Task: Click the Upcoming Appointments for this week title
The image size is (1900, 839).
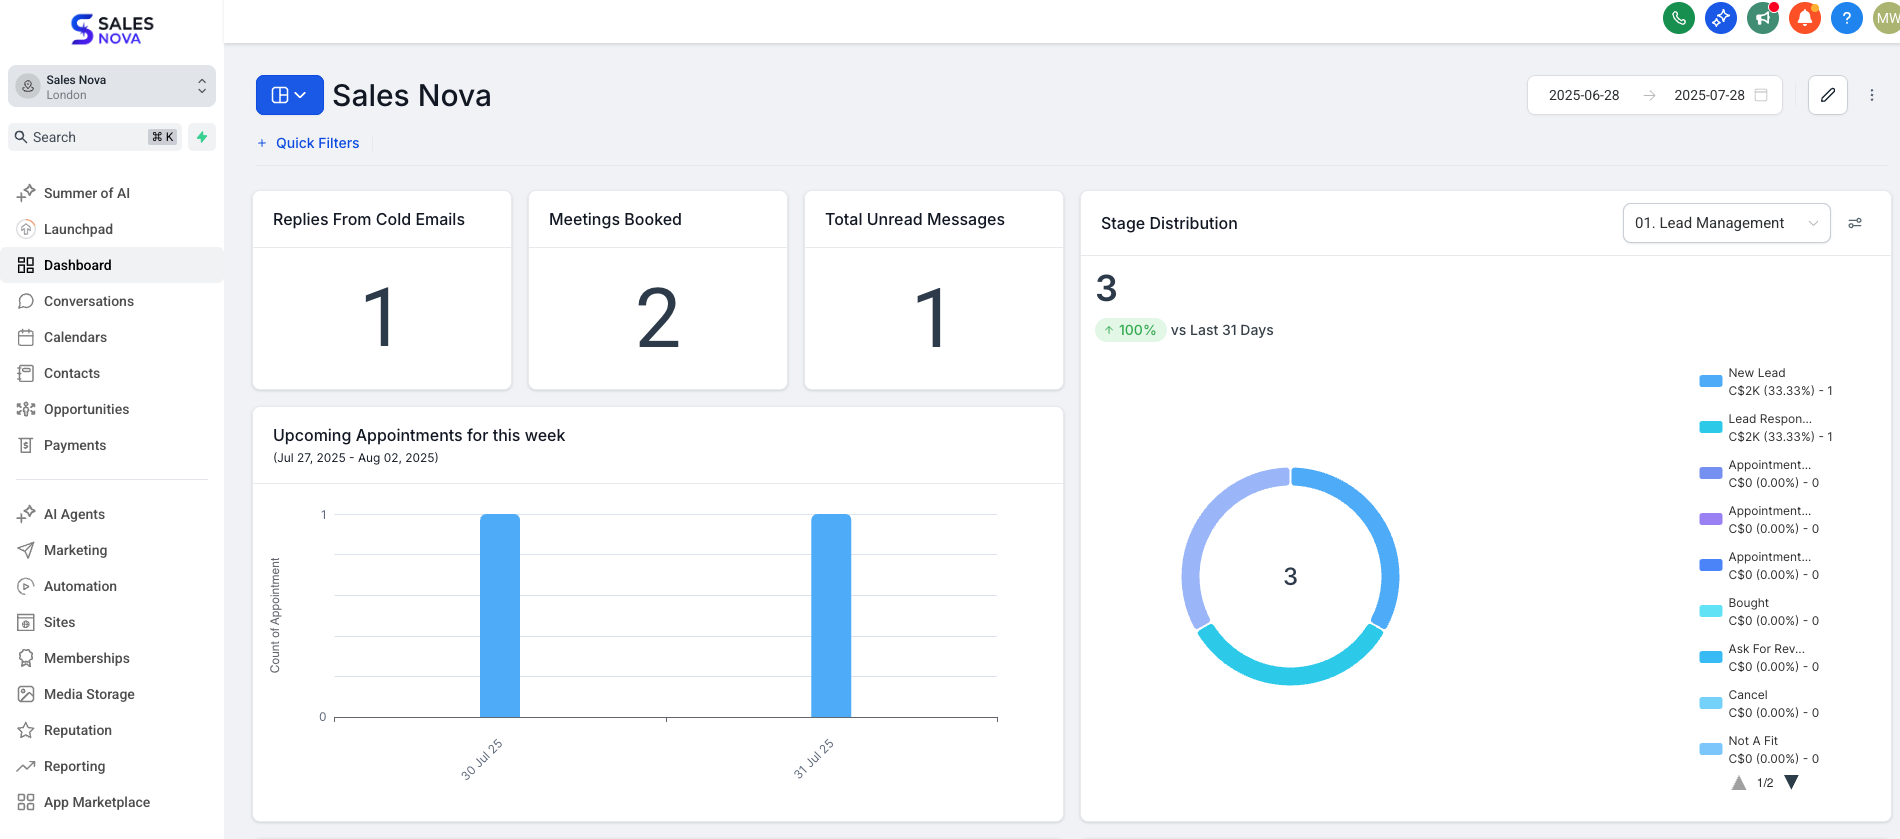Action: tap(419, 435)
